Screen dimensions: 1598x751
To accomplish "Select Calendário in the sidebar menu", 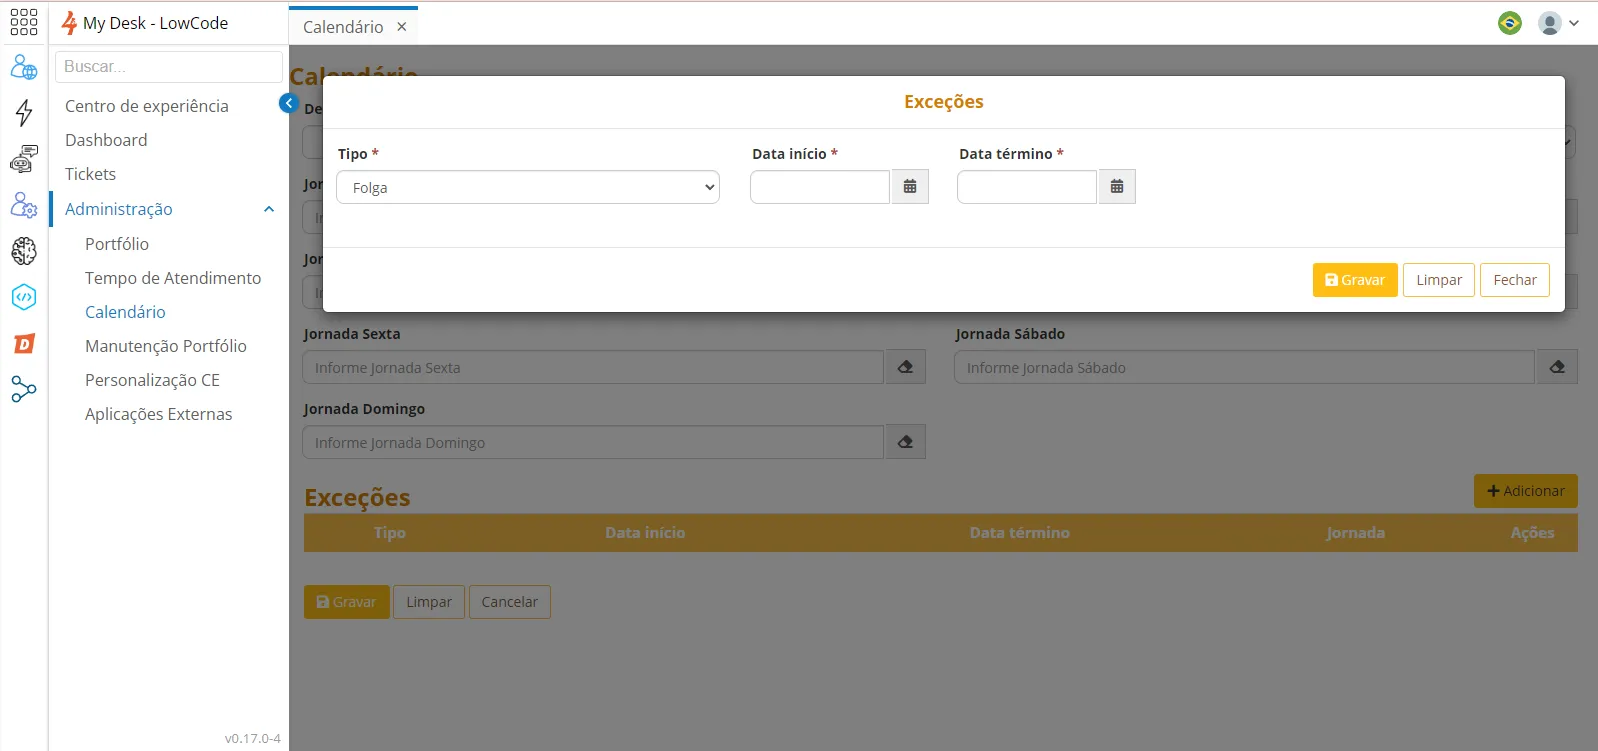I will click(125, 312).
